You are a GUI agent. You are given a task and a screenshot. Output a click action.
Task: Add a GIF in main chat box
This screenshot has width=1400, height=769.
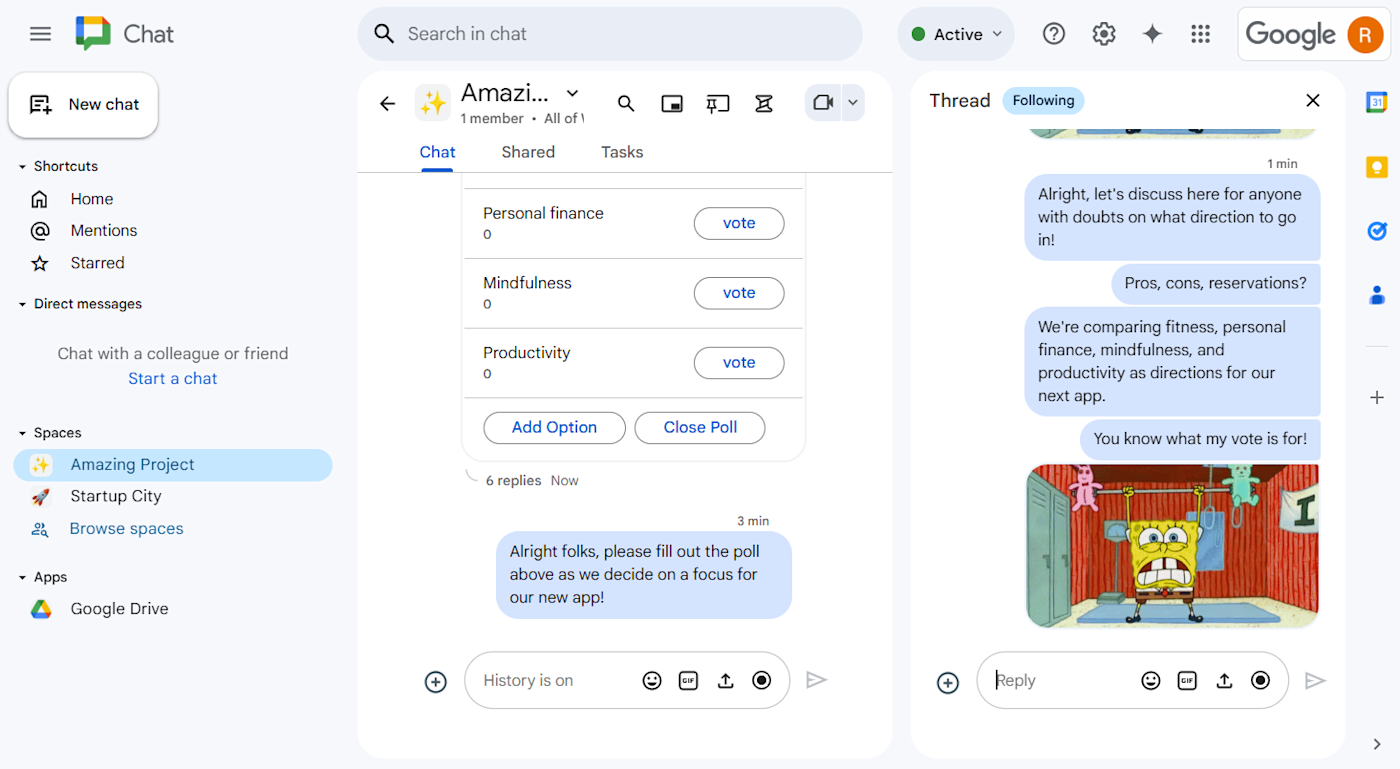tap(688, 680)
